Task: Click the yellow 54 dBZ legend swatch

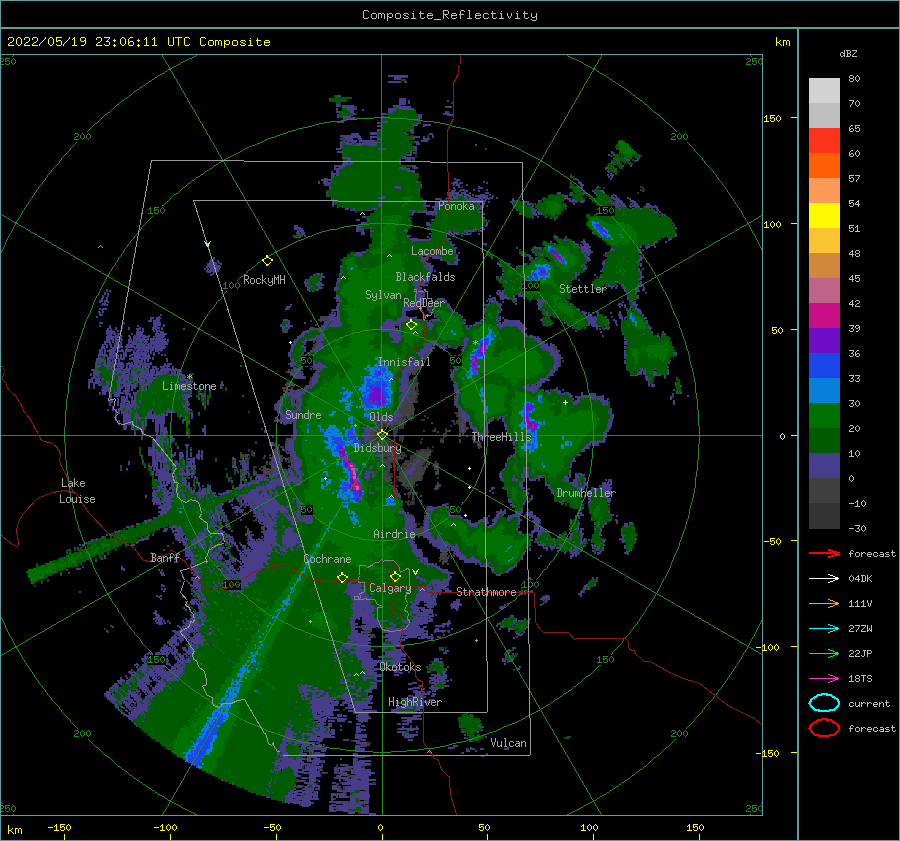Action: (824, 215)
